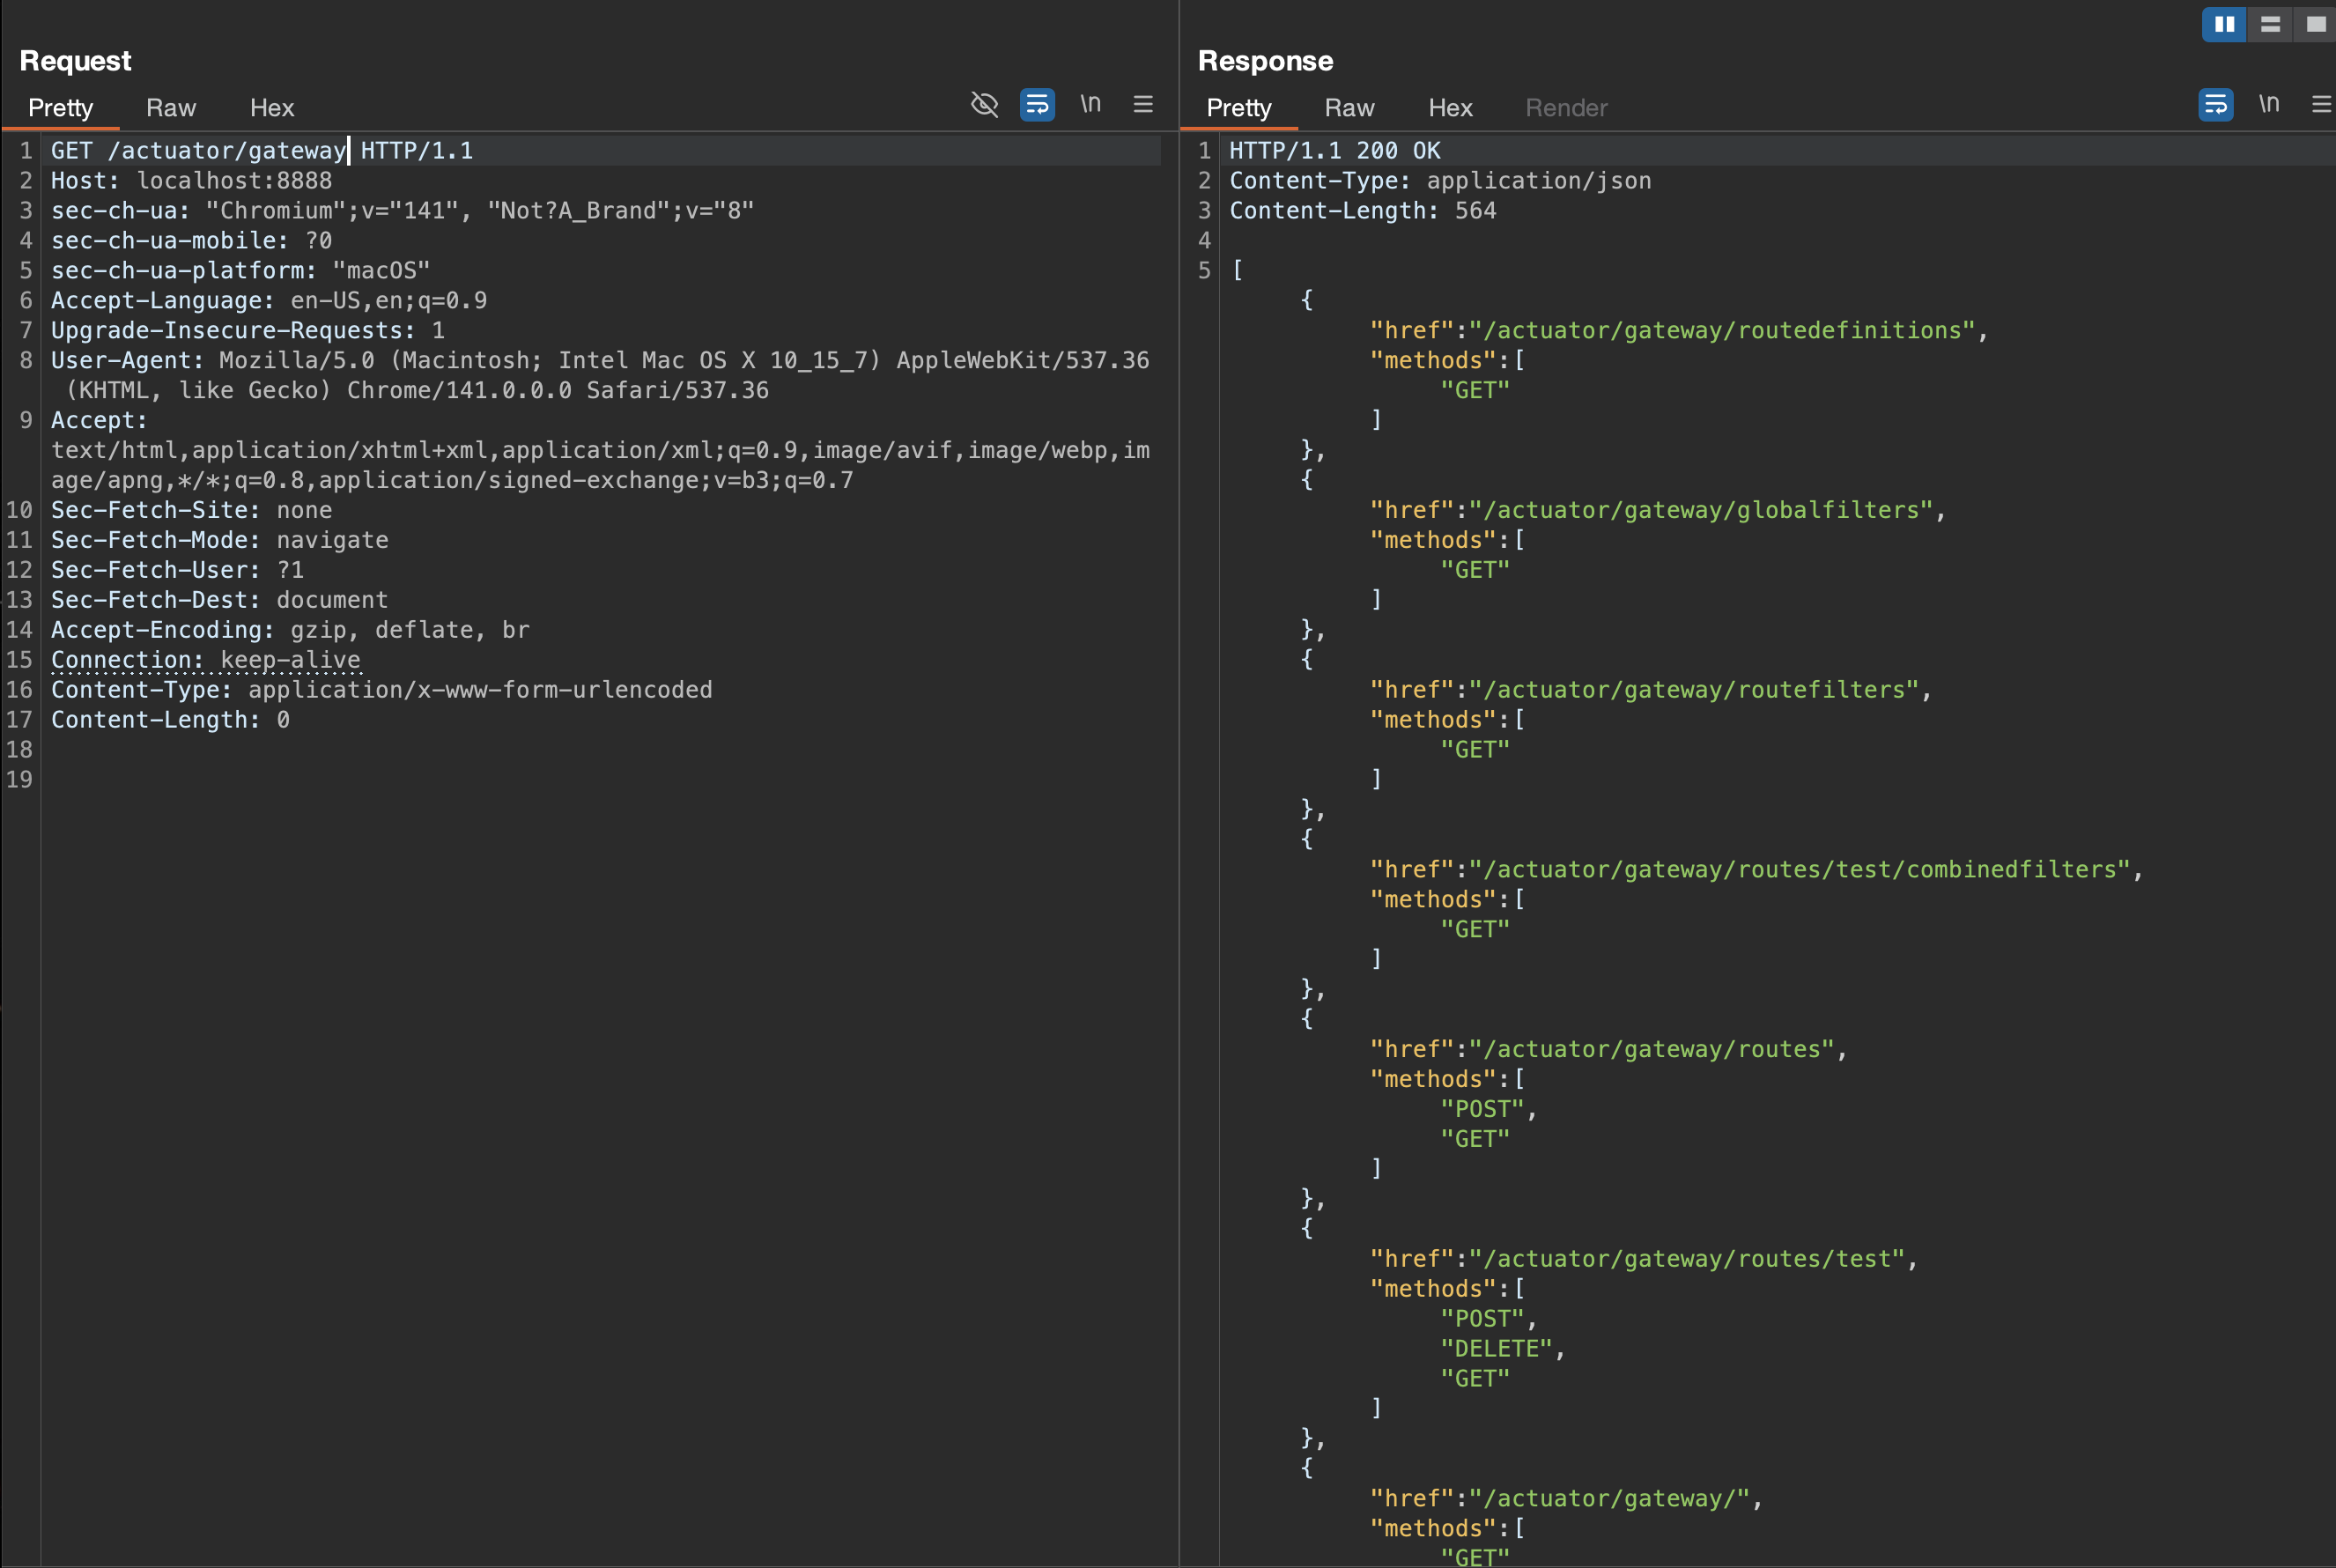Open the Request Hex tab
2336x1568 pixels.
coord(272,108)
